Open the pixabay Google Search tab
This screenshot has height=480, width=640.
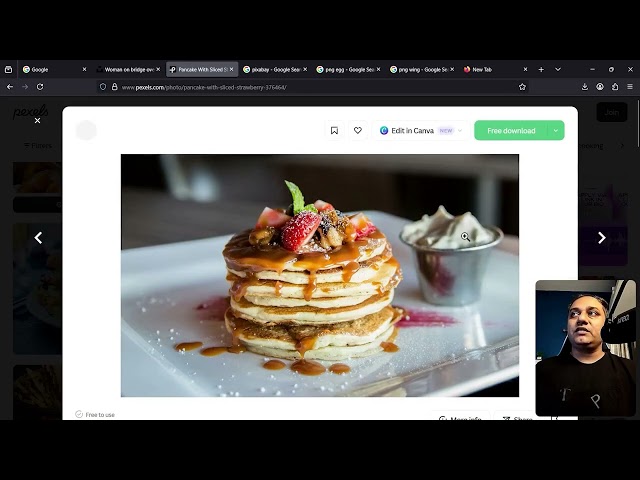pos(275,70)
